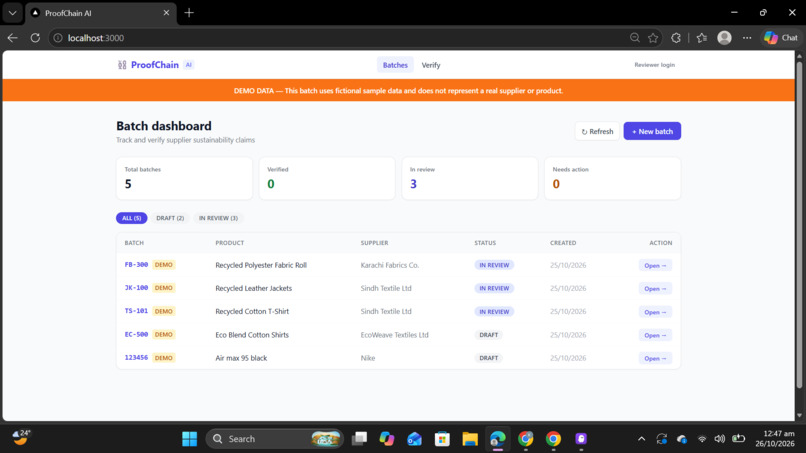Open a new browser tab
The height and width of the screenshot is (453, 806).
tap(189, 13)
